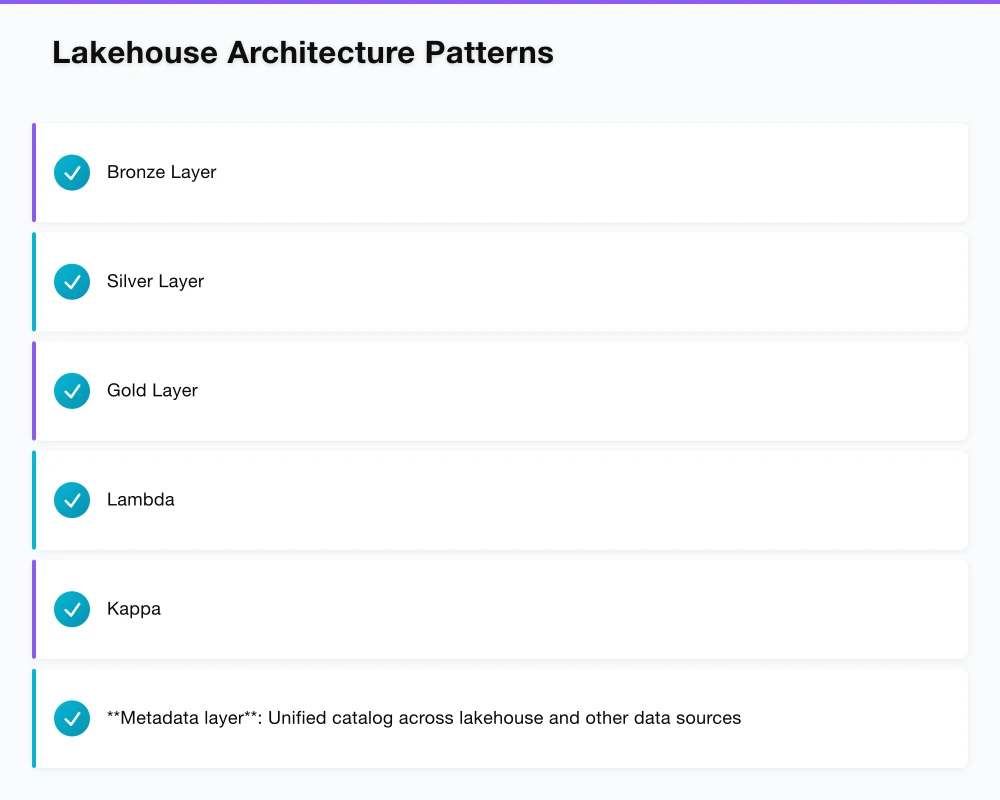Screen dimensions: 1000x800
Task: Click the check icon beside Kappa
Action: [72, 609]
